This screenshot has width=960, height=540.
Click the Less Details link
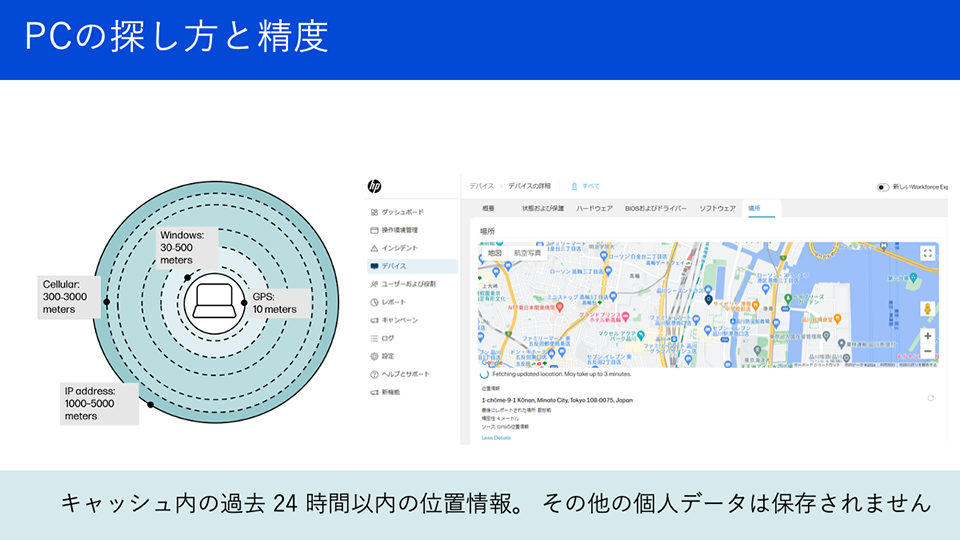point(496,438)
